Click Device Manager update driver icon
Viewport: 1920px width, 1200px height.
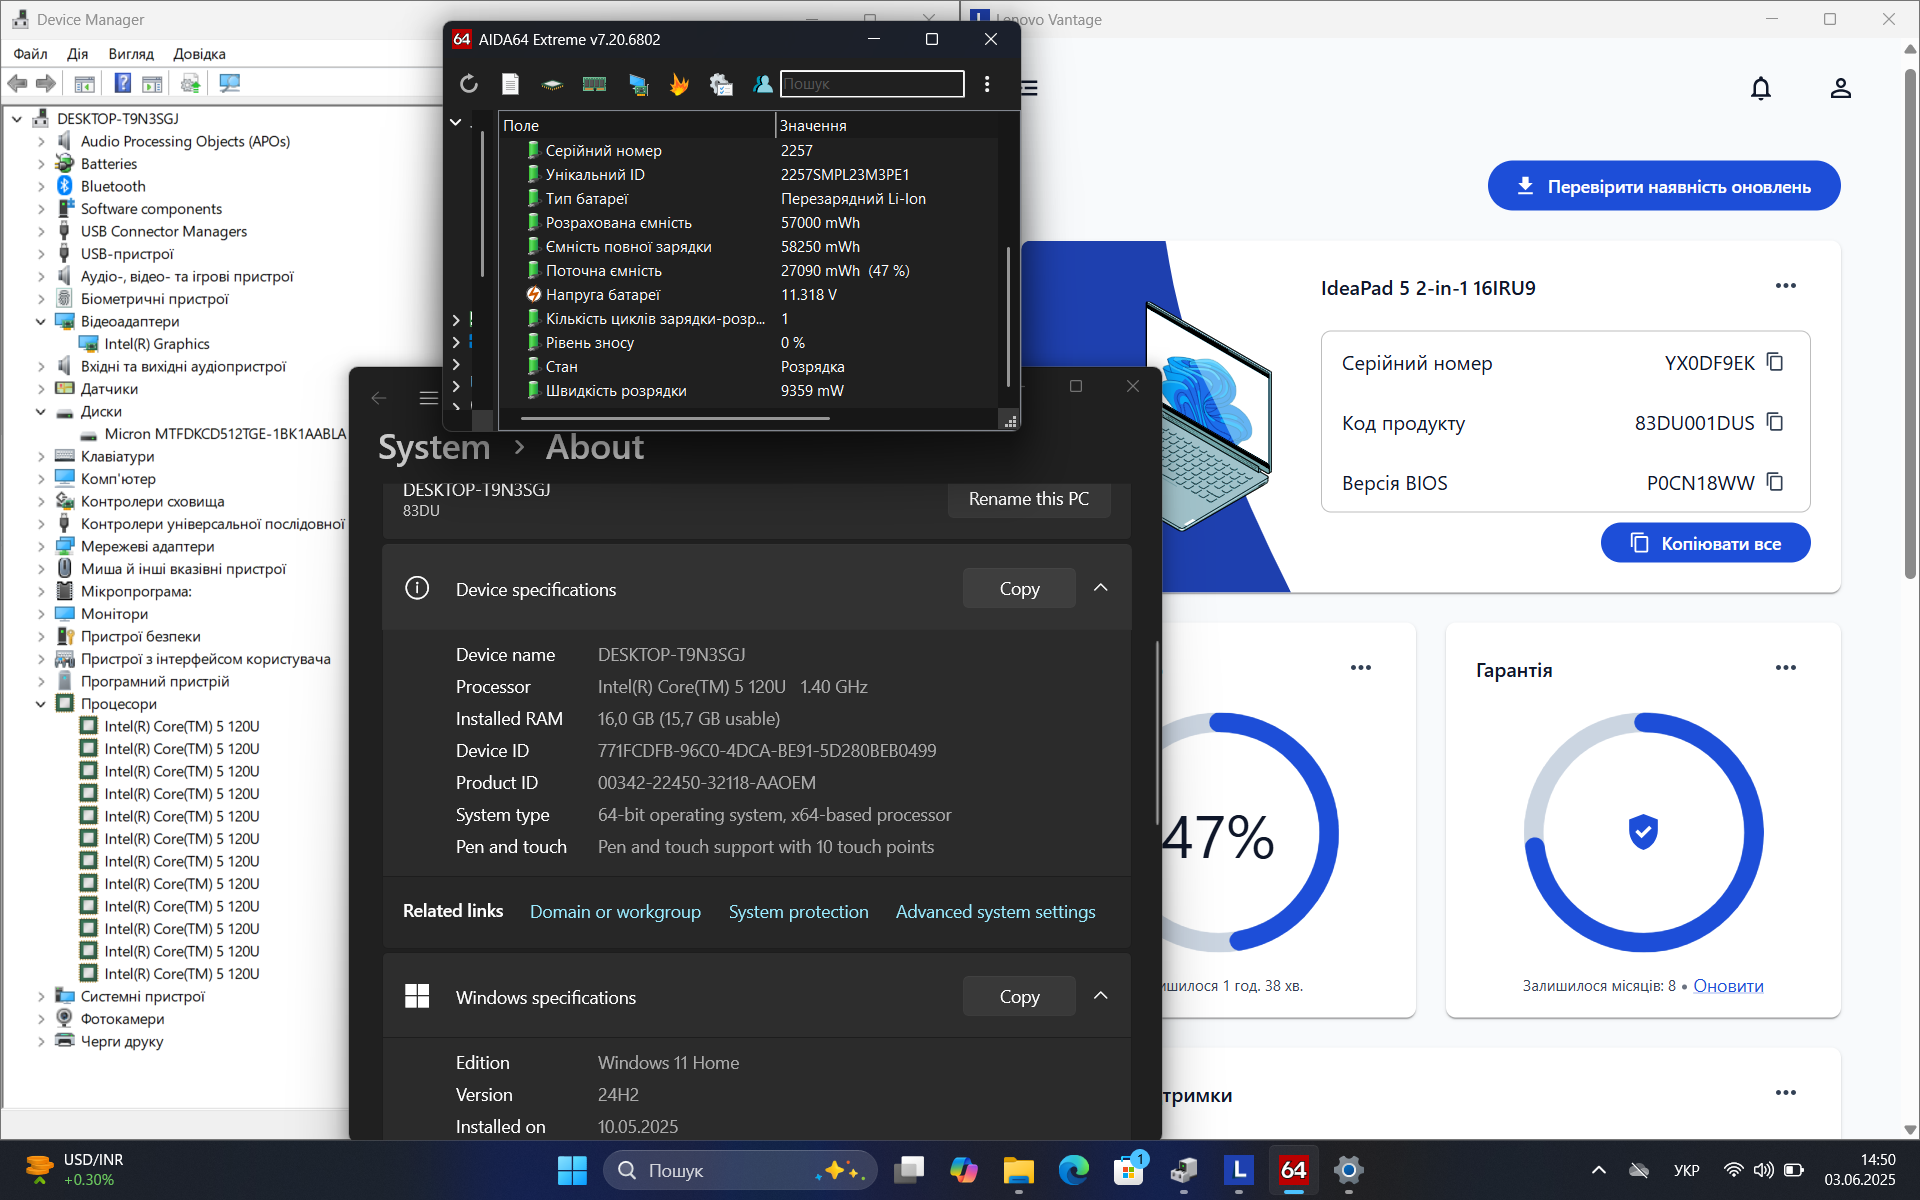tap(190, 83)
